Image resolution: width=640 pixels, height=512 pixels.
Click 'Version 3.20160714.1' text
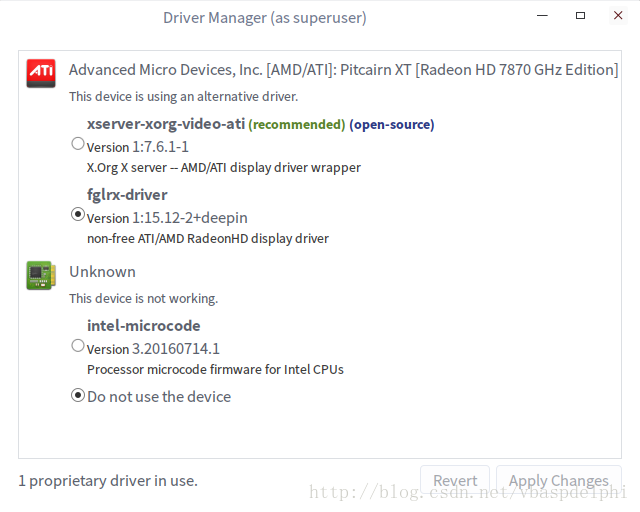[x=153, y=349]
